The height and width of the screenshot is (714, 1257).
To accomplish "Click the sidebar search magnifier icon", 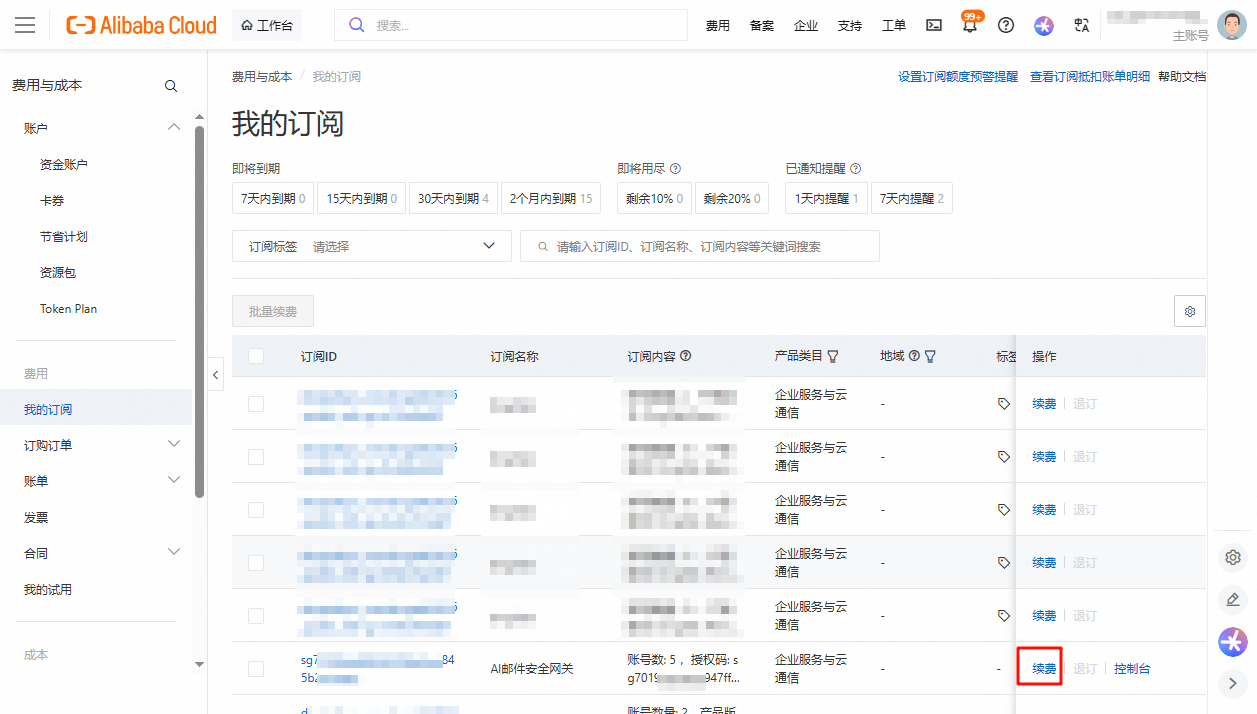I will (x=171, y=86).
